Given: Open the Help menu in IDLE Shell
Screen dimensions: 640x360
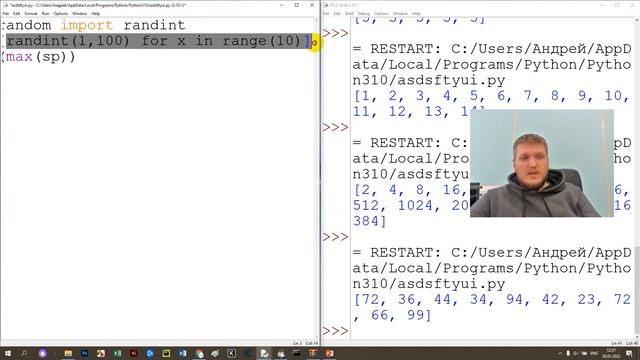Looking at the screenshot, I should [x=416, y=13].
